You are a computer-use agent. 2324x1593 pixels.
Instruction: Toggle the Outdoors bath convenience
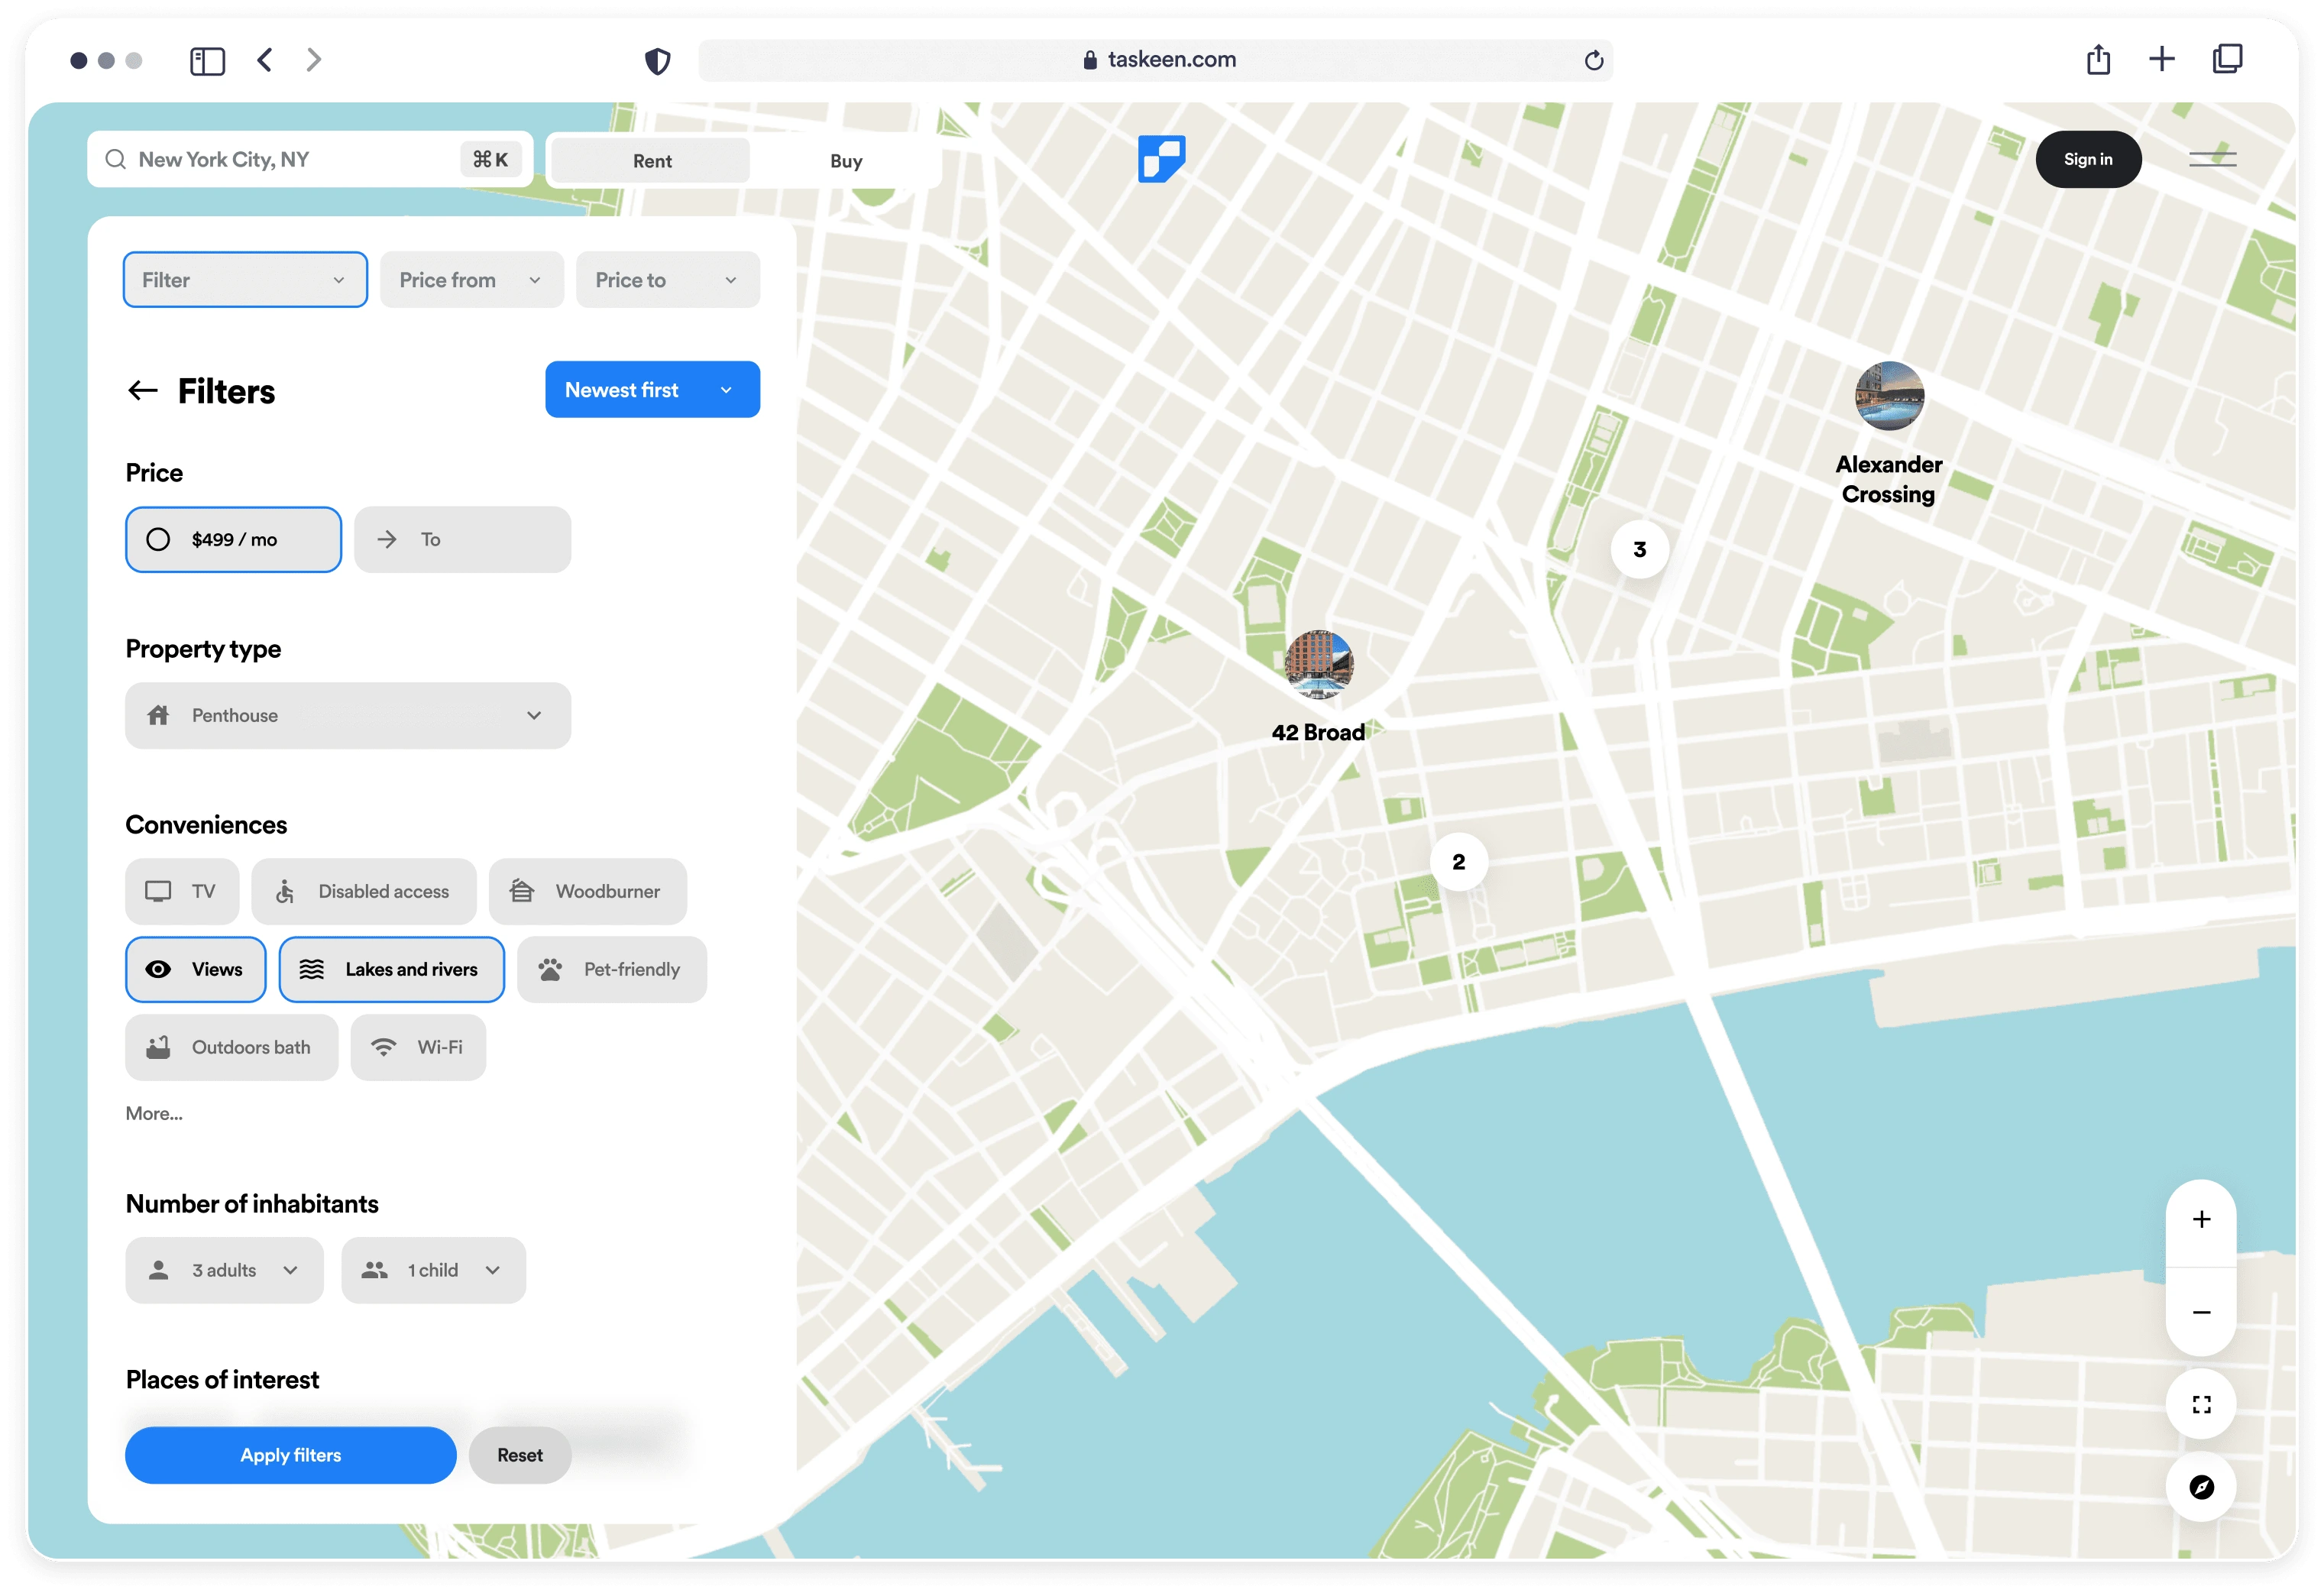[232, 1047]
